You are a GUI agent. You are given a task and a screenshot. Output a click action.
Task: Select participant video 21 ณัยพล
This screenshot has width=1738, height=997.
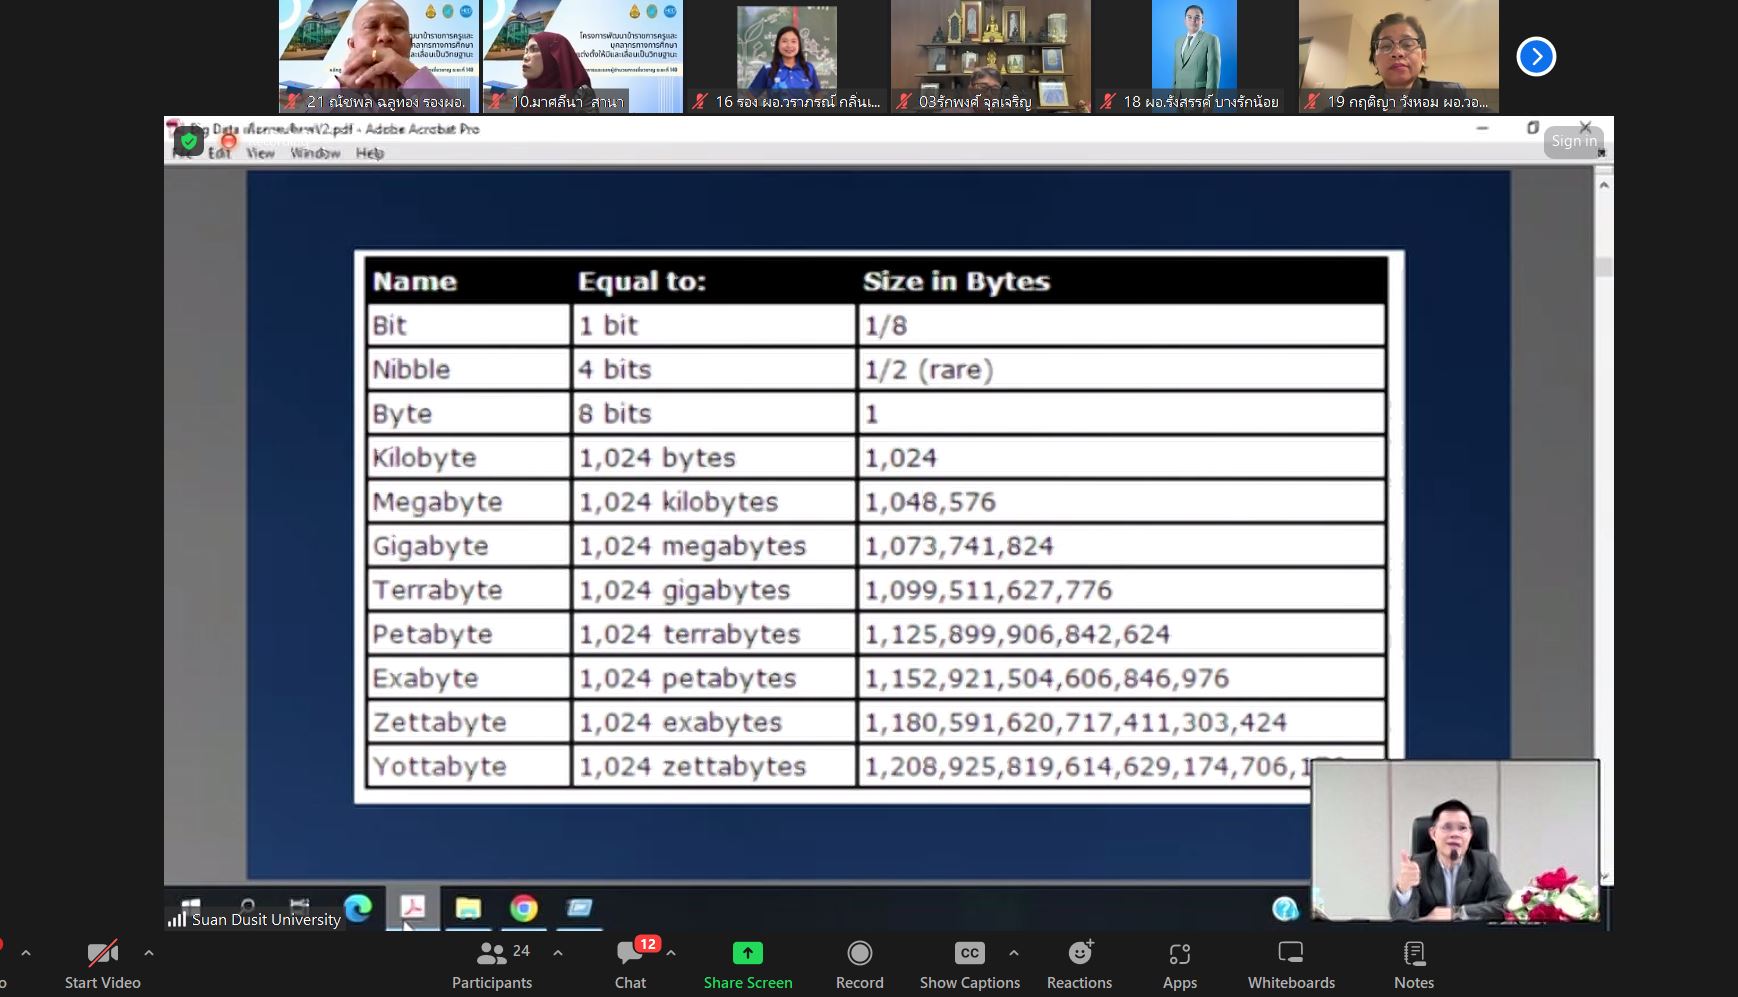click(x=379, y=56)
